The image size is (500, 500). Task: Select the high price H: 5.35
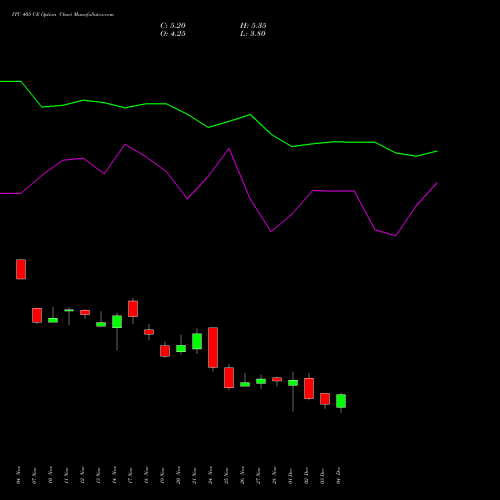click(x=253, y=26)
